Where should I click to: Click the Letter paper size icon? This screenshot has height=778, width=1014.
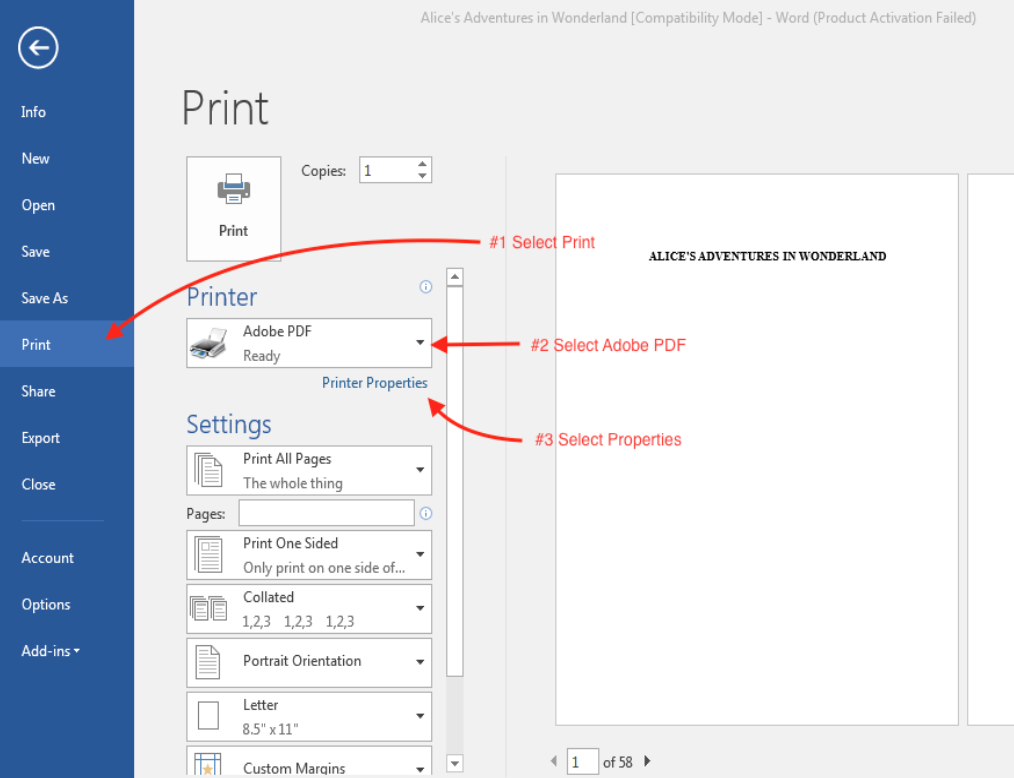208,716
